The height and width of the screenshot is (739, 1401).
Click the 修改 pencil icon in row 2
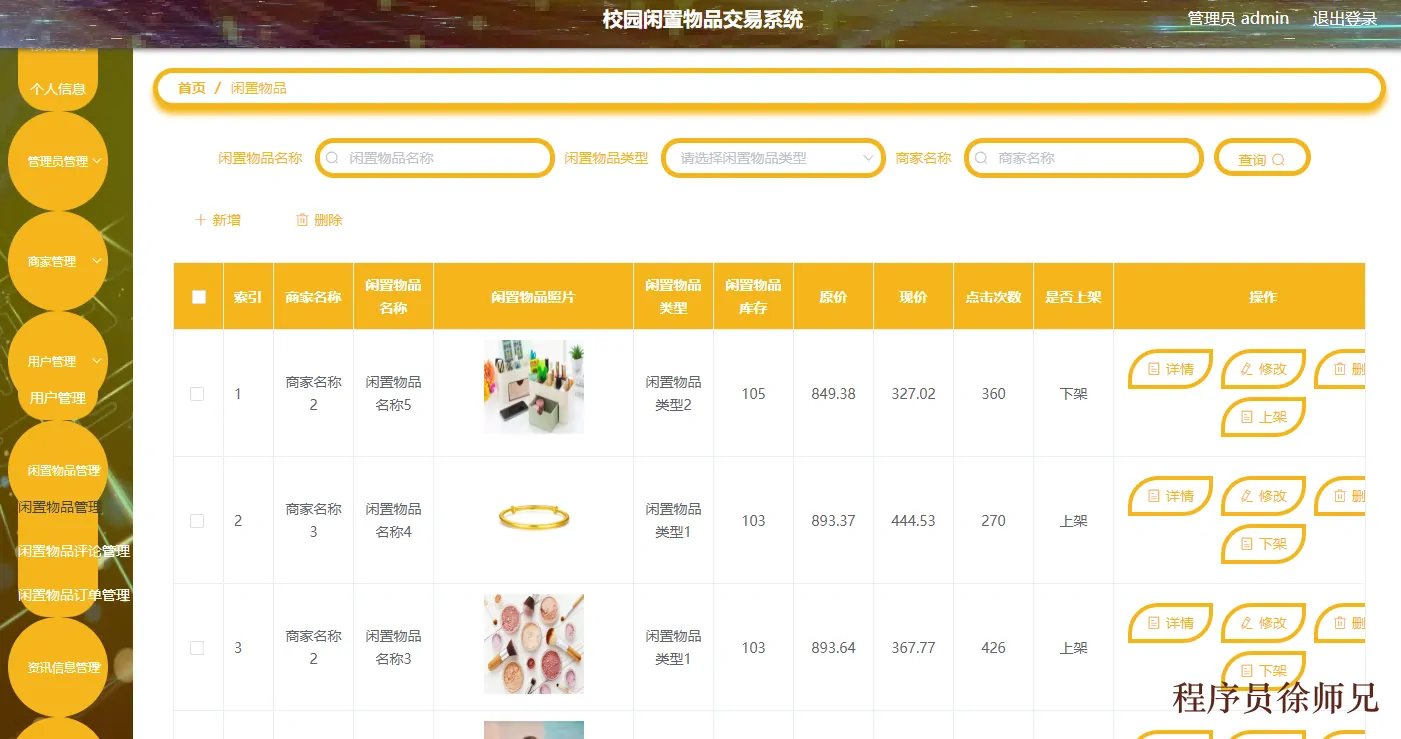(1246, 496)
